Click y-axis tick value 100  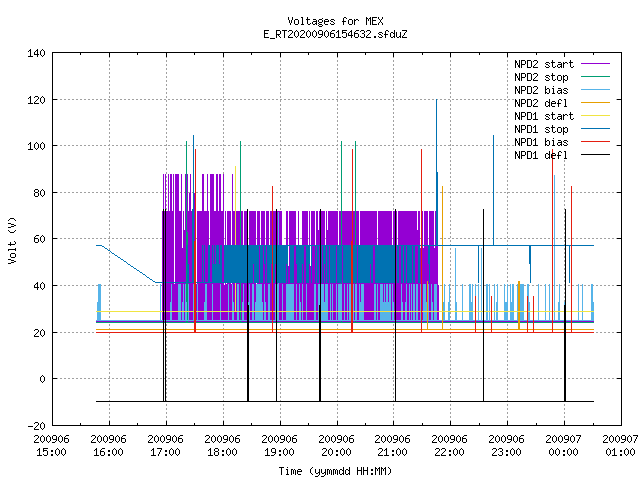coord(36,146)
